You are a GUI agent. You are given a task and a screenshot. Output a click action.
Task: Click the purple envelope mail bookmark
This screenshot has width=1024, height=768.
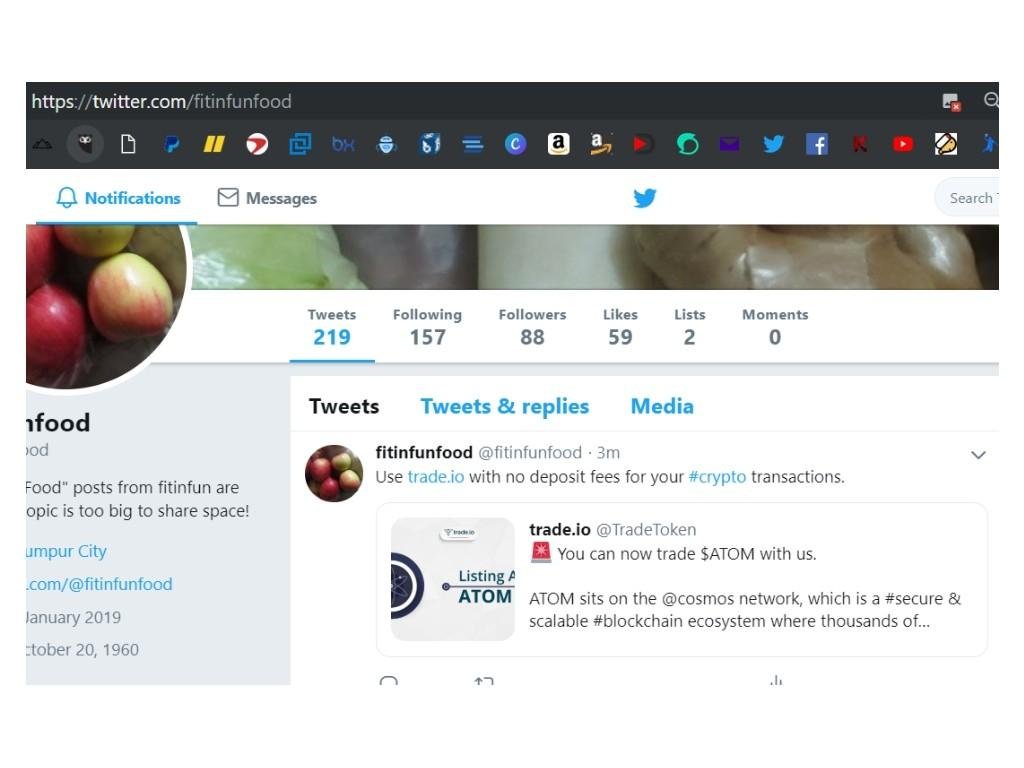pos(729,144)
